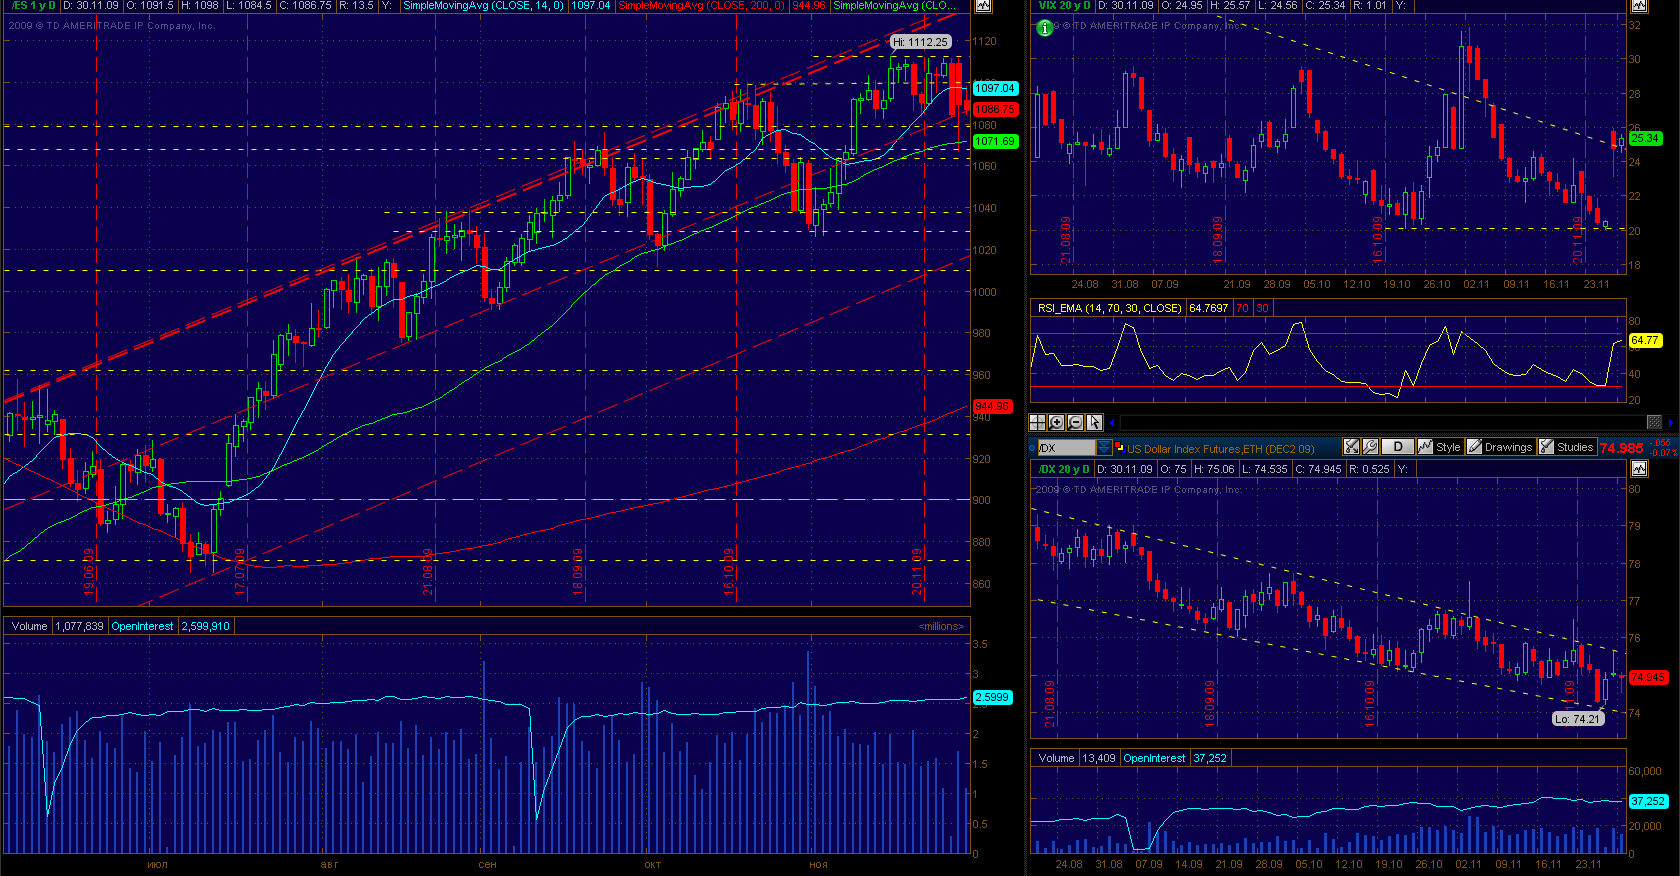Screen dimensions: 1680x876
Task: Click the RSI value 64.7697 in header
Action: (x=1208, y=308)
